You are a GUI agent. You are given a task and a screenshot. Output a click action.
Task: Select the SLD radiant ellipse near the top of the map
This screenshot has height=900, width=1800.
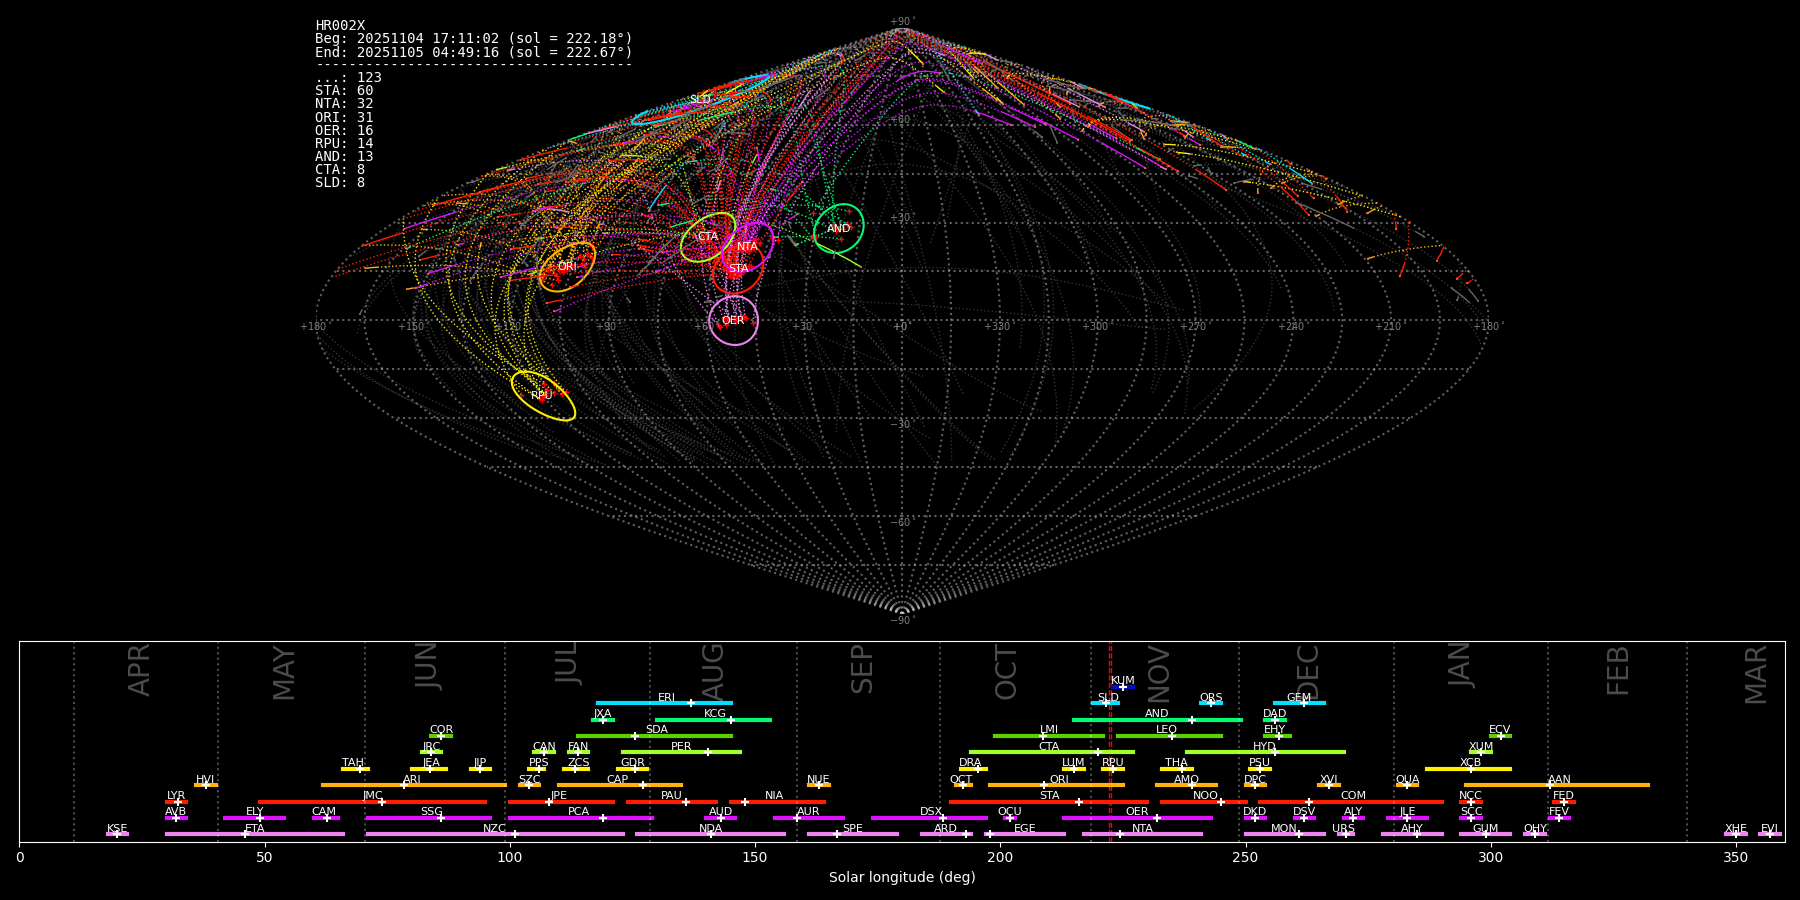tap(700, 99)
